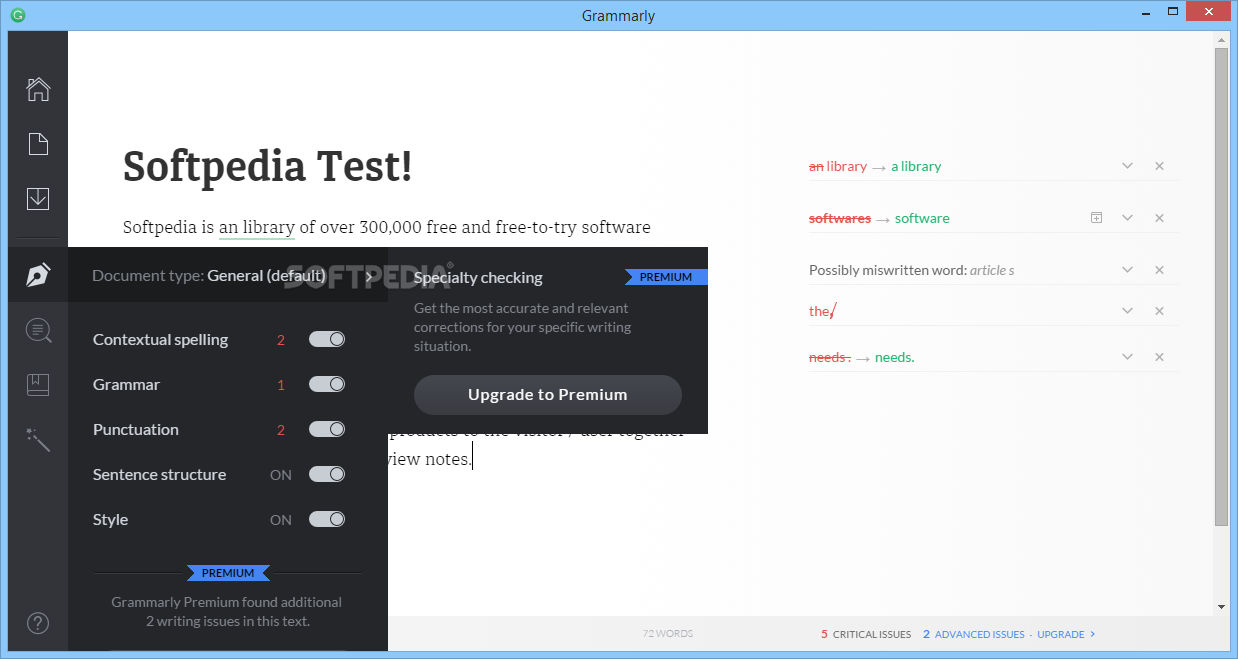Open the plagiarism magnifier icon
Viewport: 1238px width, 659px height.
click(x=38, y=329)
